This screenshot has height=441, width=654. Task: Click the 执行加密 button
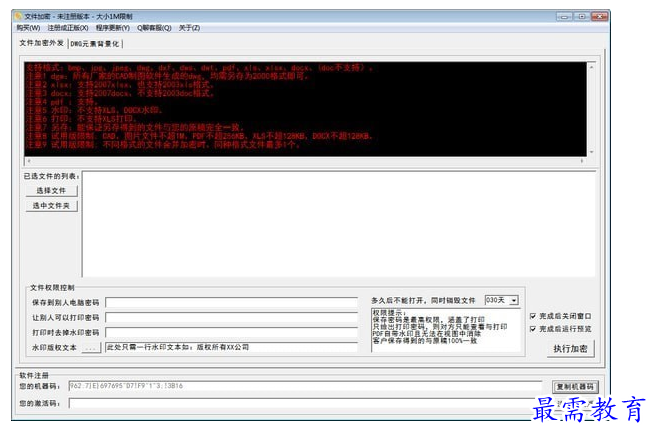[570, 349]
